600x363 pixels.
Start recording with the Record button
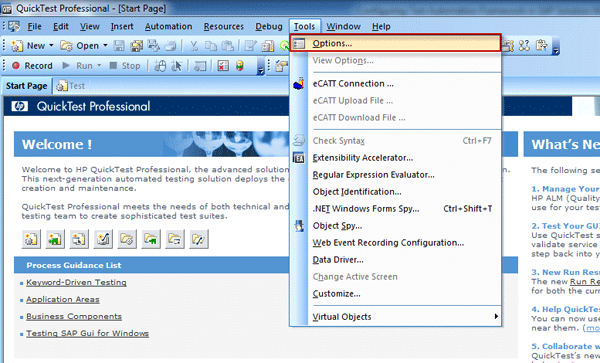tap(32, 66)
